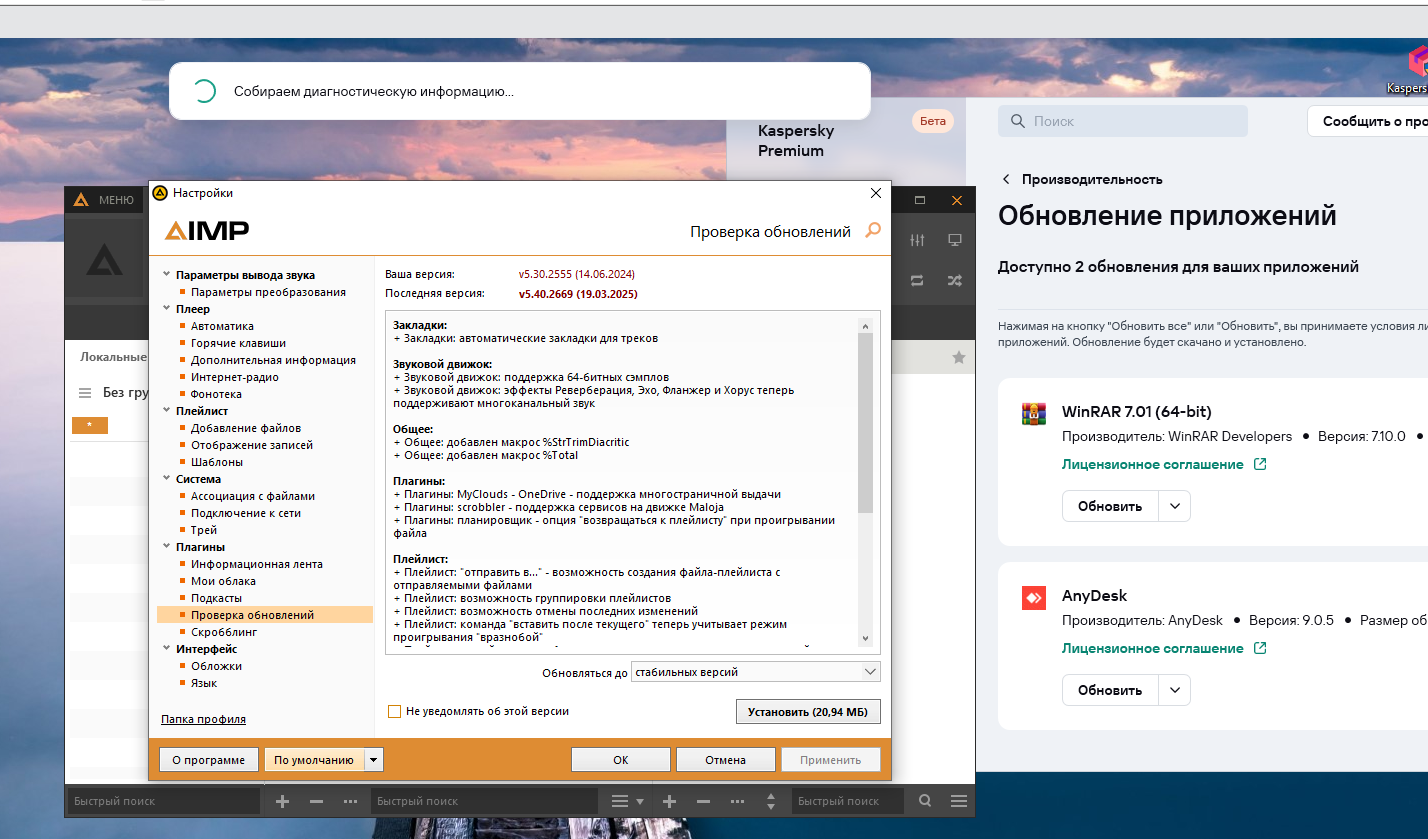
Task: Expand the arrow next to По умолчанию
Action: (374, 760)
